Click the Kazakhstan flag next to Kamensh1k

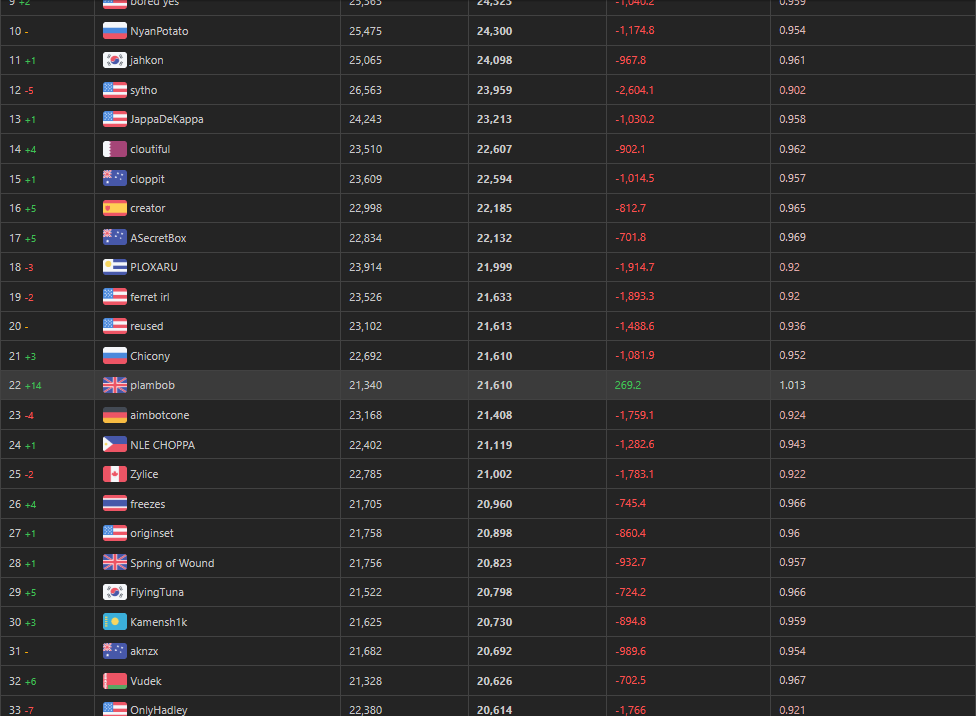tap(115, 621)
